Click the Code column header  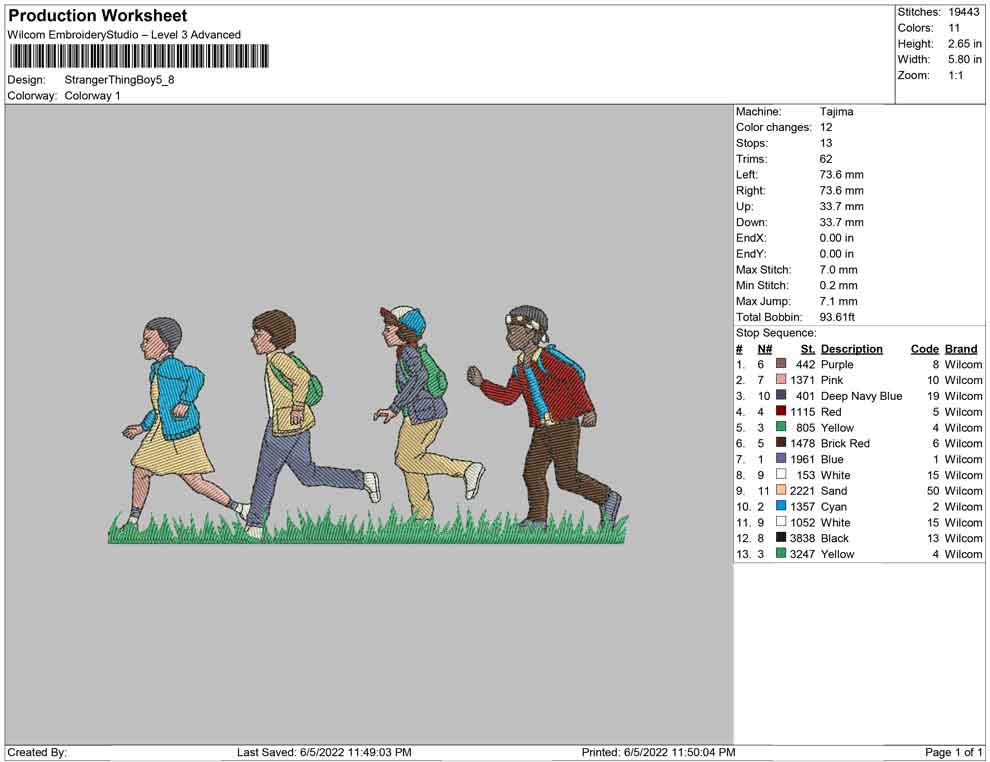click(924, 349)
